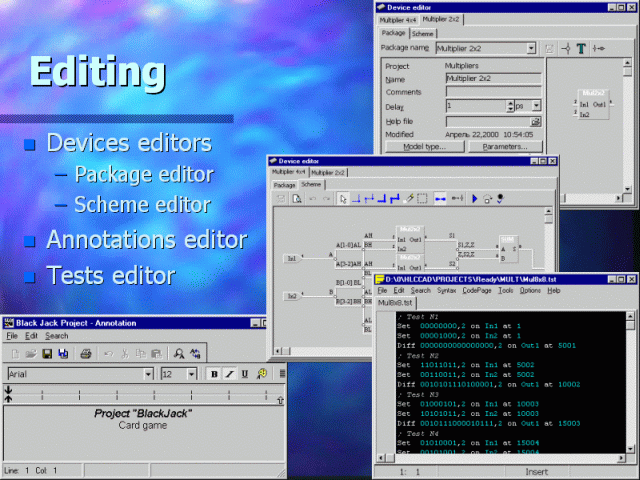The image size is (640, 480).
Task: Toggle Italic formatting in Annotation editor
Action: [x=229, y=374]
